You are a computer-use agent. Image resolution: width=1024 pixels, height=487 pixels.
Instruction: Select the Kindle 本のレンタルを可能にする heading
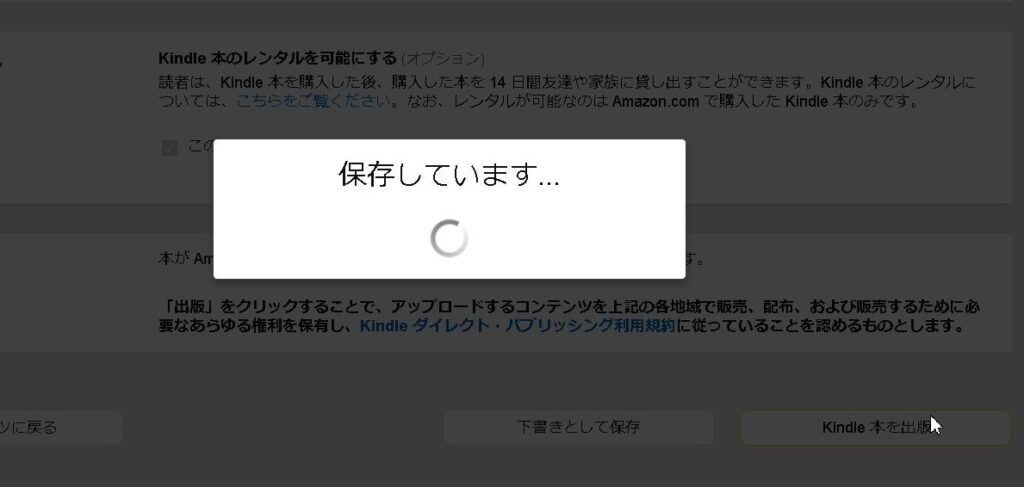click(278, 58)
